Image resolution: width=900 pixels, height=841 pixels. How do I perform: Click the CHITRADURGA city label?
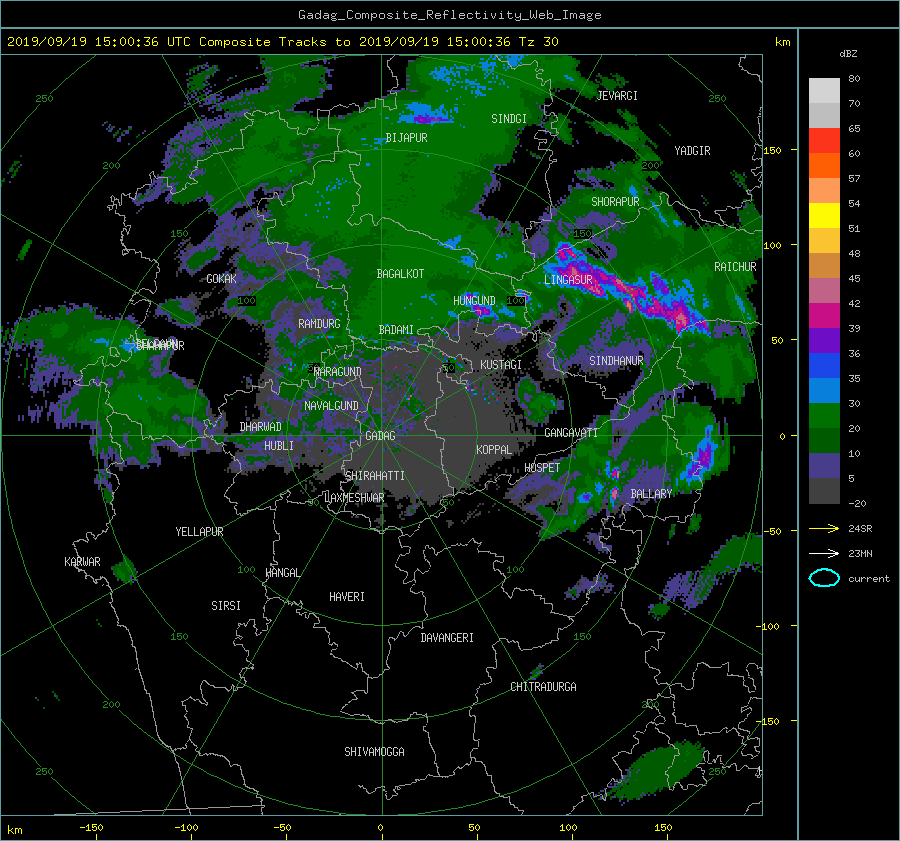pos(544,687)
